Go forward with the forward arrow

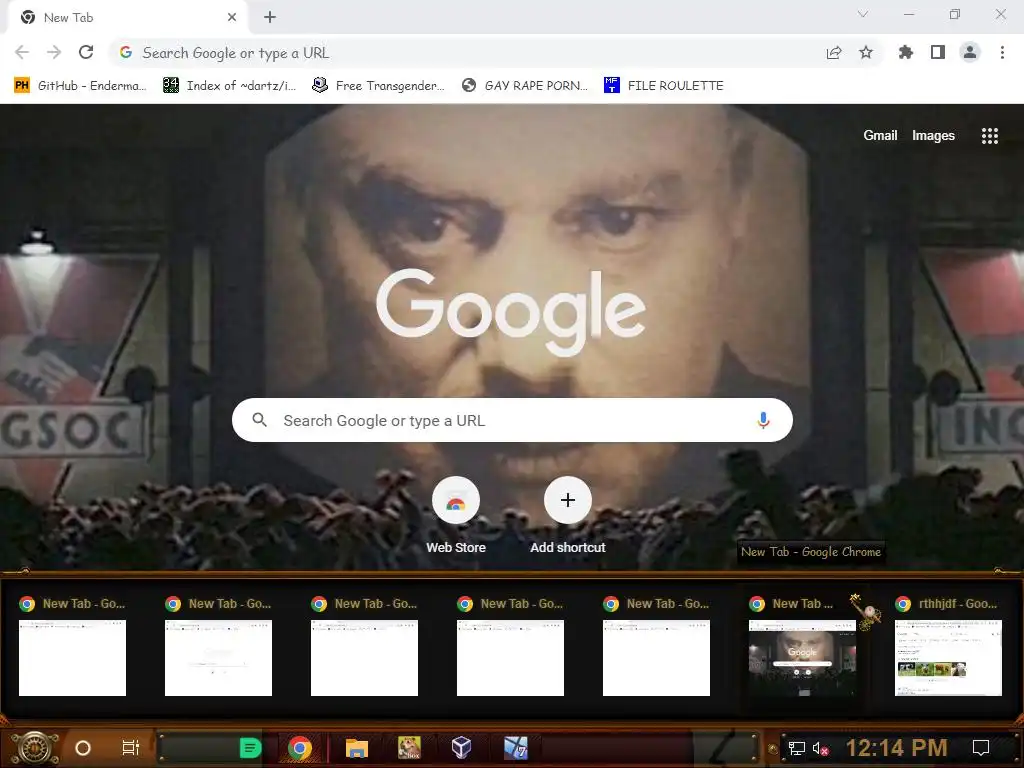click(54, 52)
